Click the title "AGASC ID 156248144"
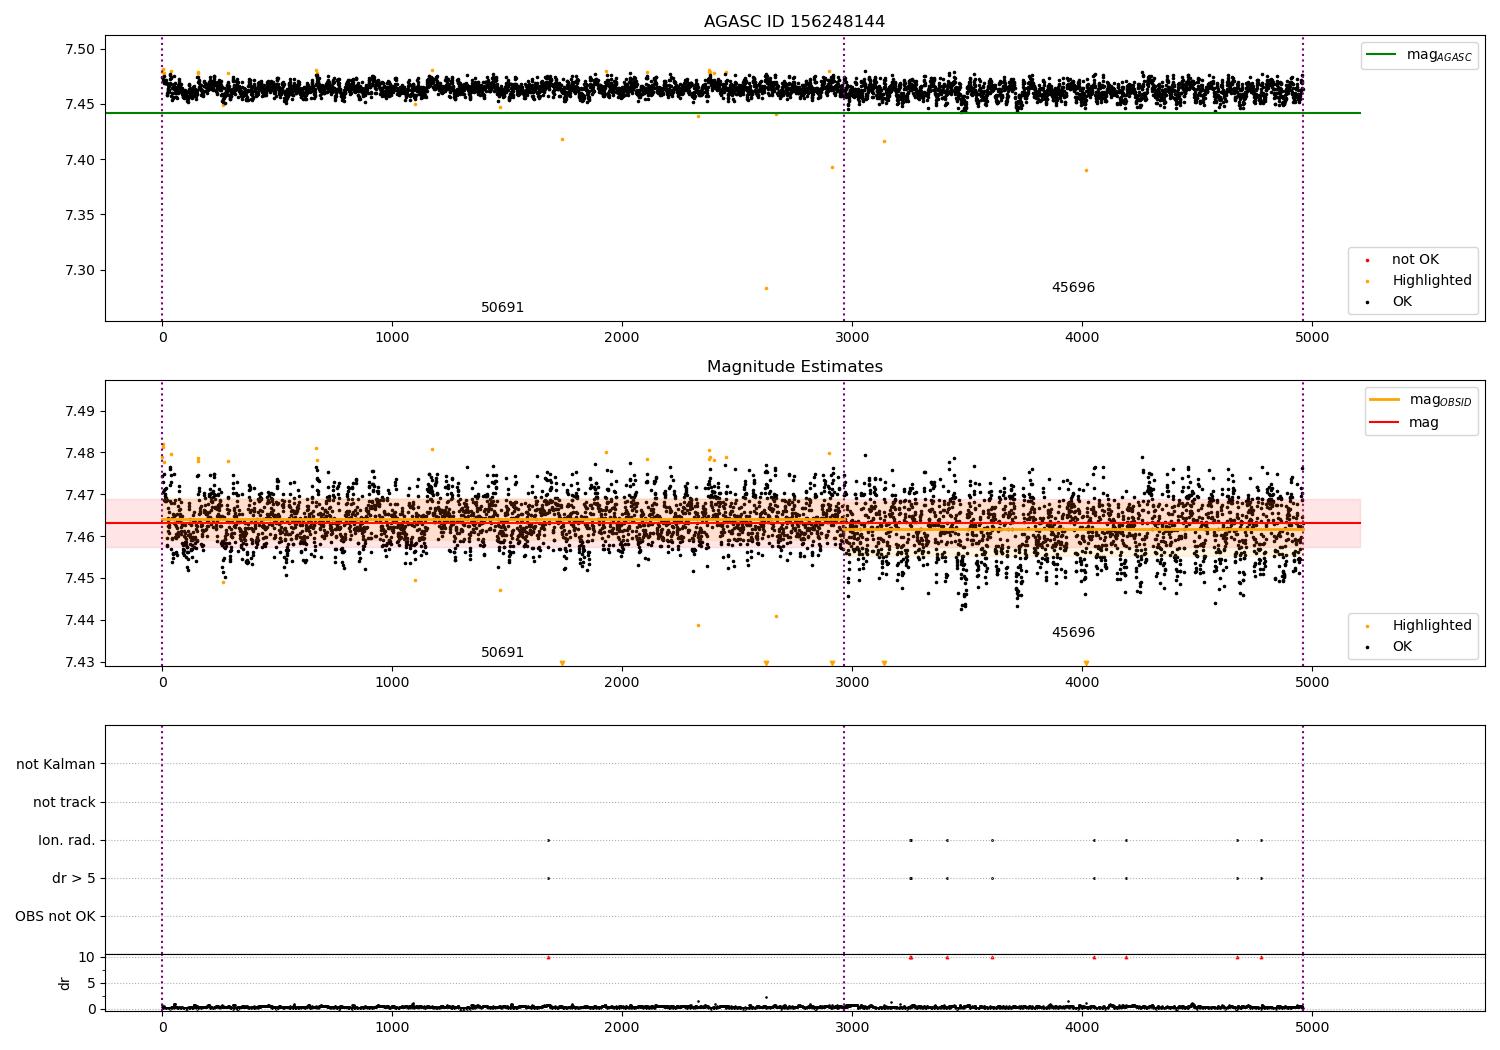This screenshot has width=1500, height=1050. (794, 22)
